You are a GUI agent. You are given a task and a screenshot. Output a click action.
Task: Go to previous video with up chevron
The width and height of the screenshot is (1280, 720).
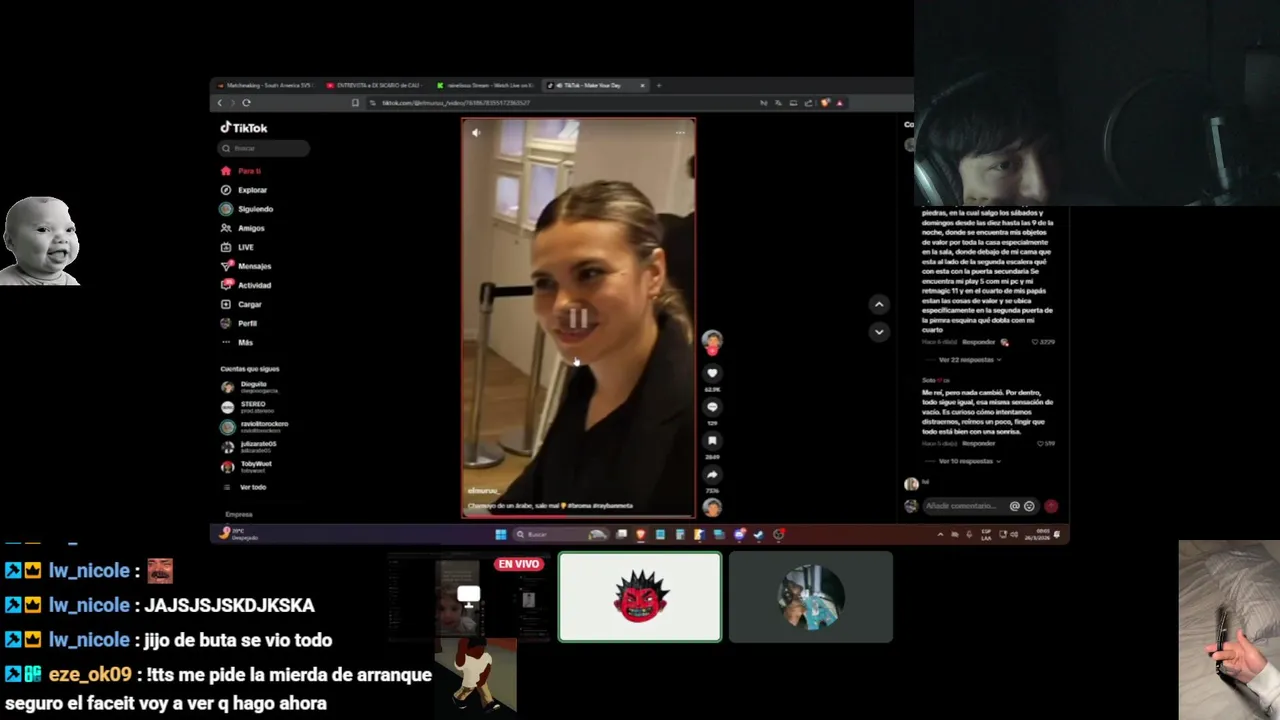click(x=879, y=304)
